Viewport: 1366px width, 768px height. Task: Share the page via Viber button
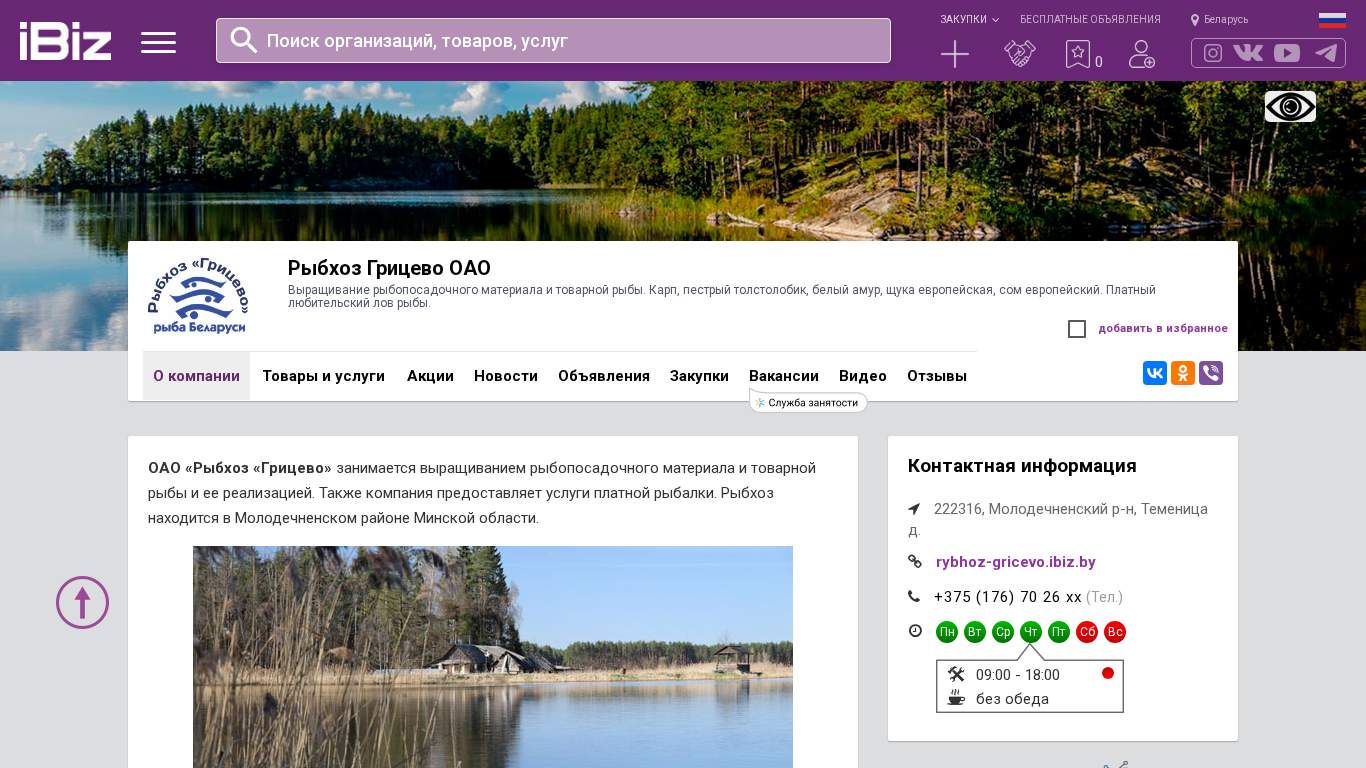(x=1211, y=373)
